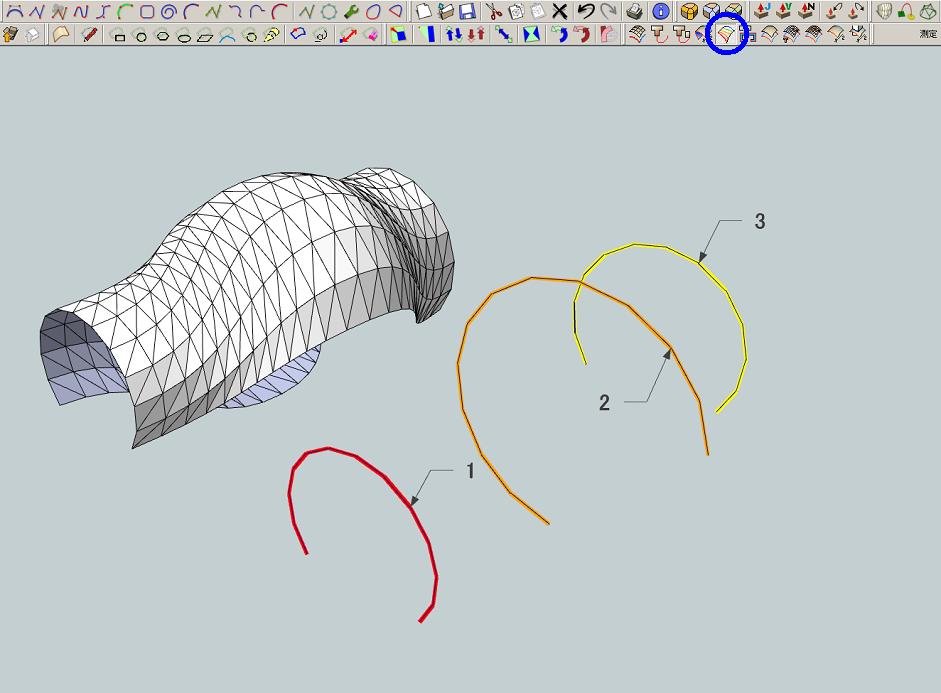Select the yellow striped pencil tool
Screen dimensions: 941x693
point(272,35)
